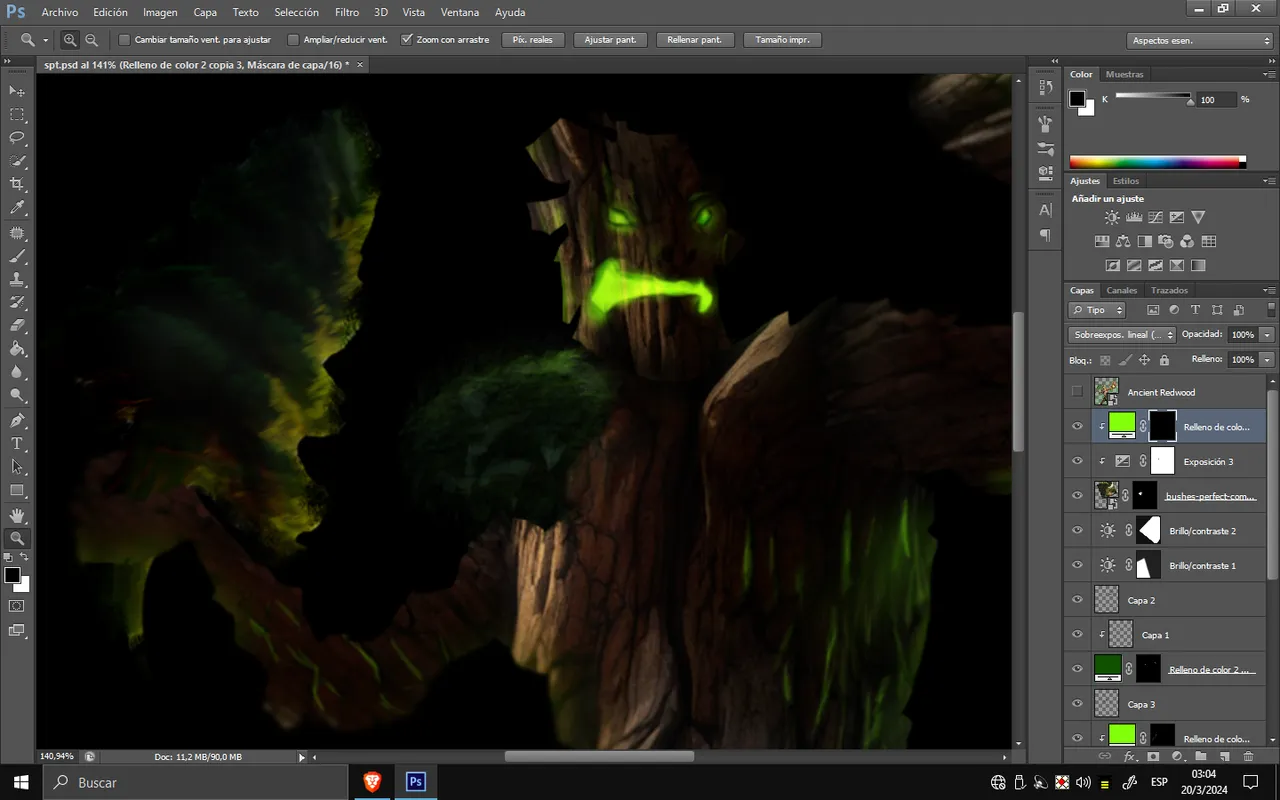1280x800 pixels.
Task: Create a new layer from panel footer
Action: pyautogui.click(x=1225, y=757)
